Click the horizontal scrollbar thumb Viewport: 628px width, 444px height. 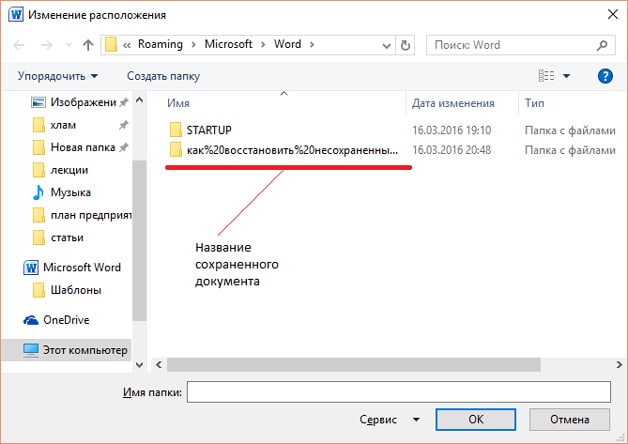(354, 365)
